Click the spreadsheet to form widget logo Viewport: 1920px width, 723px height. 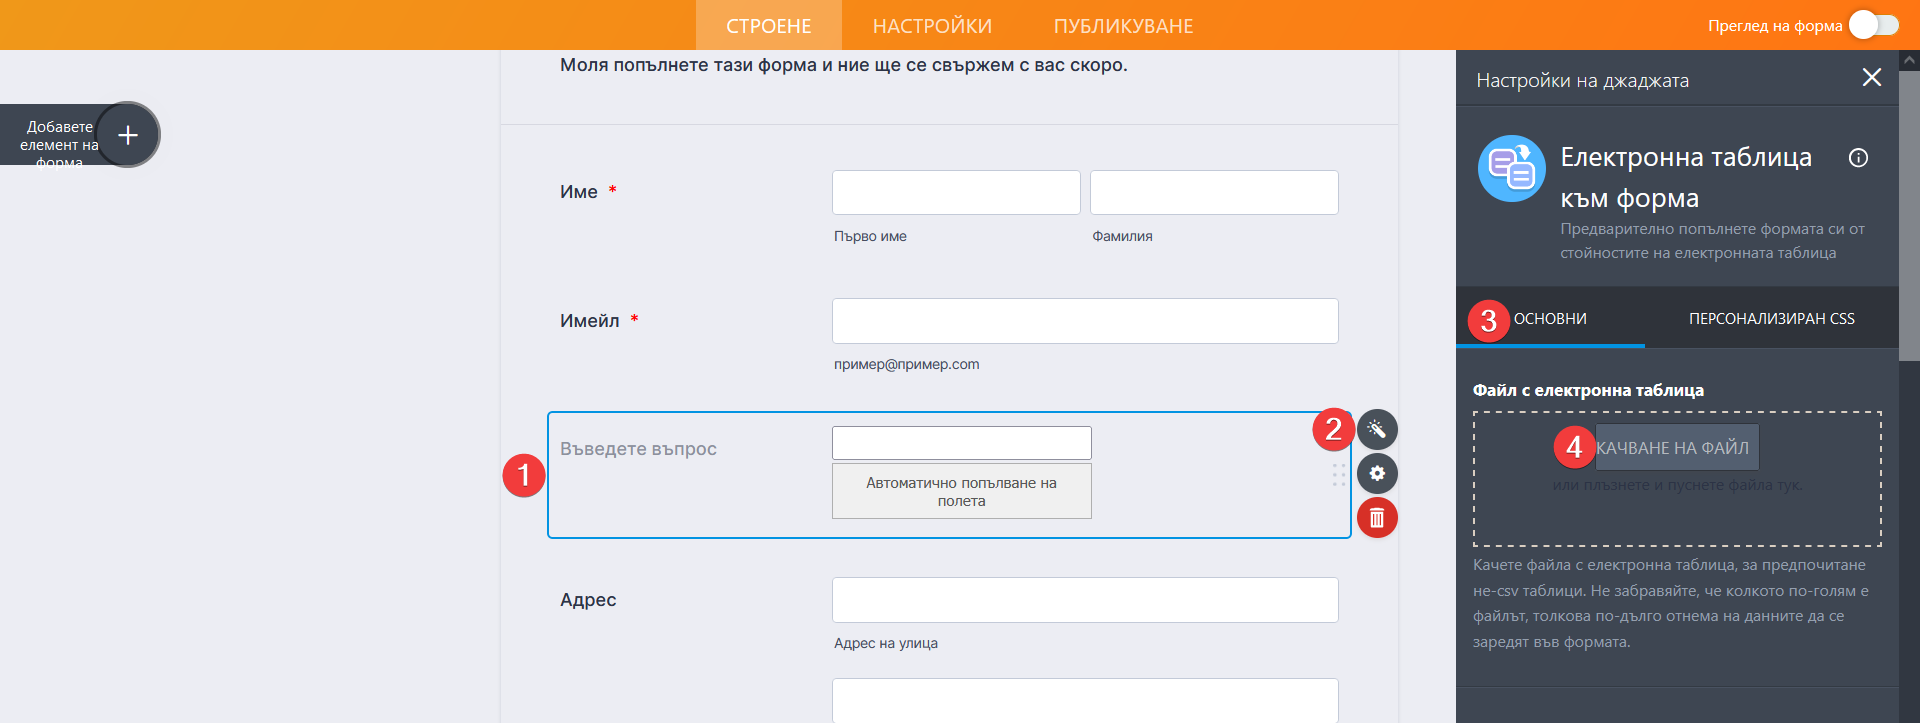pos(1511,169)
